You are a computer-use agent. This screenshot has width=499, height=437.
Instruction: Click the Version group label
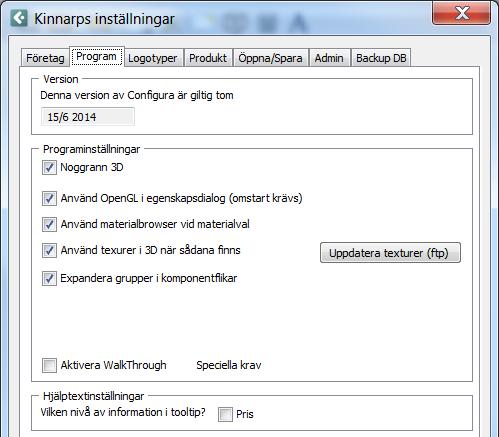click(x=61, y=79)
